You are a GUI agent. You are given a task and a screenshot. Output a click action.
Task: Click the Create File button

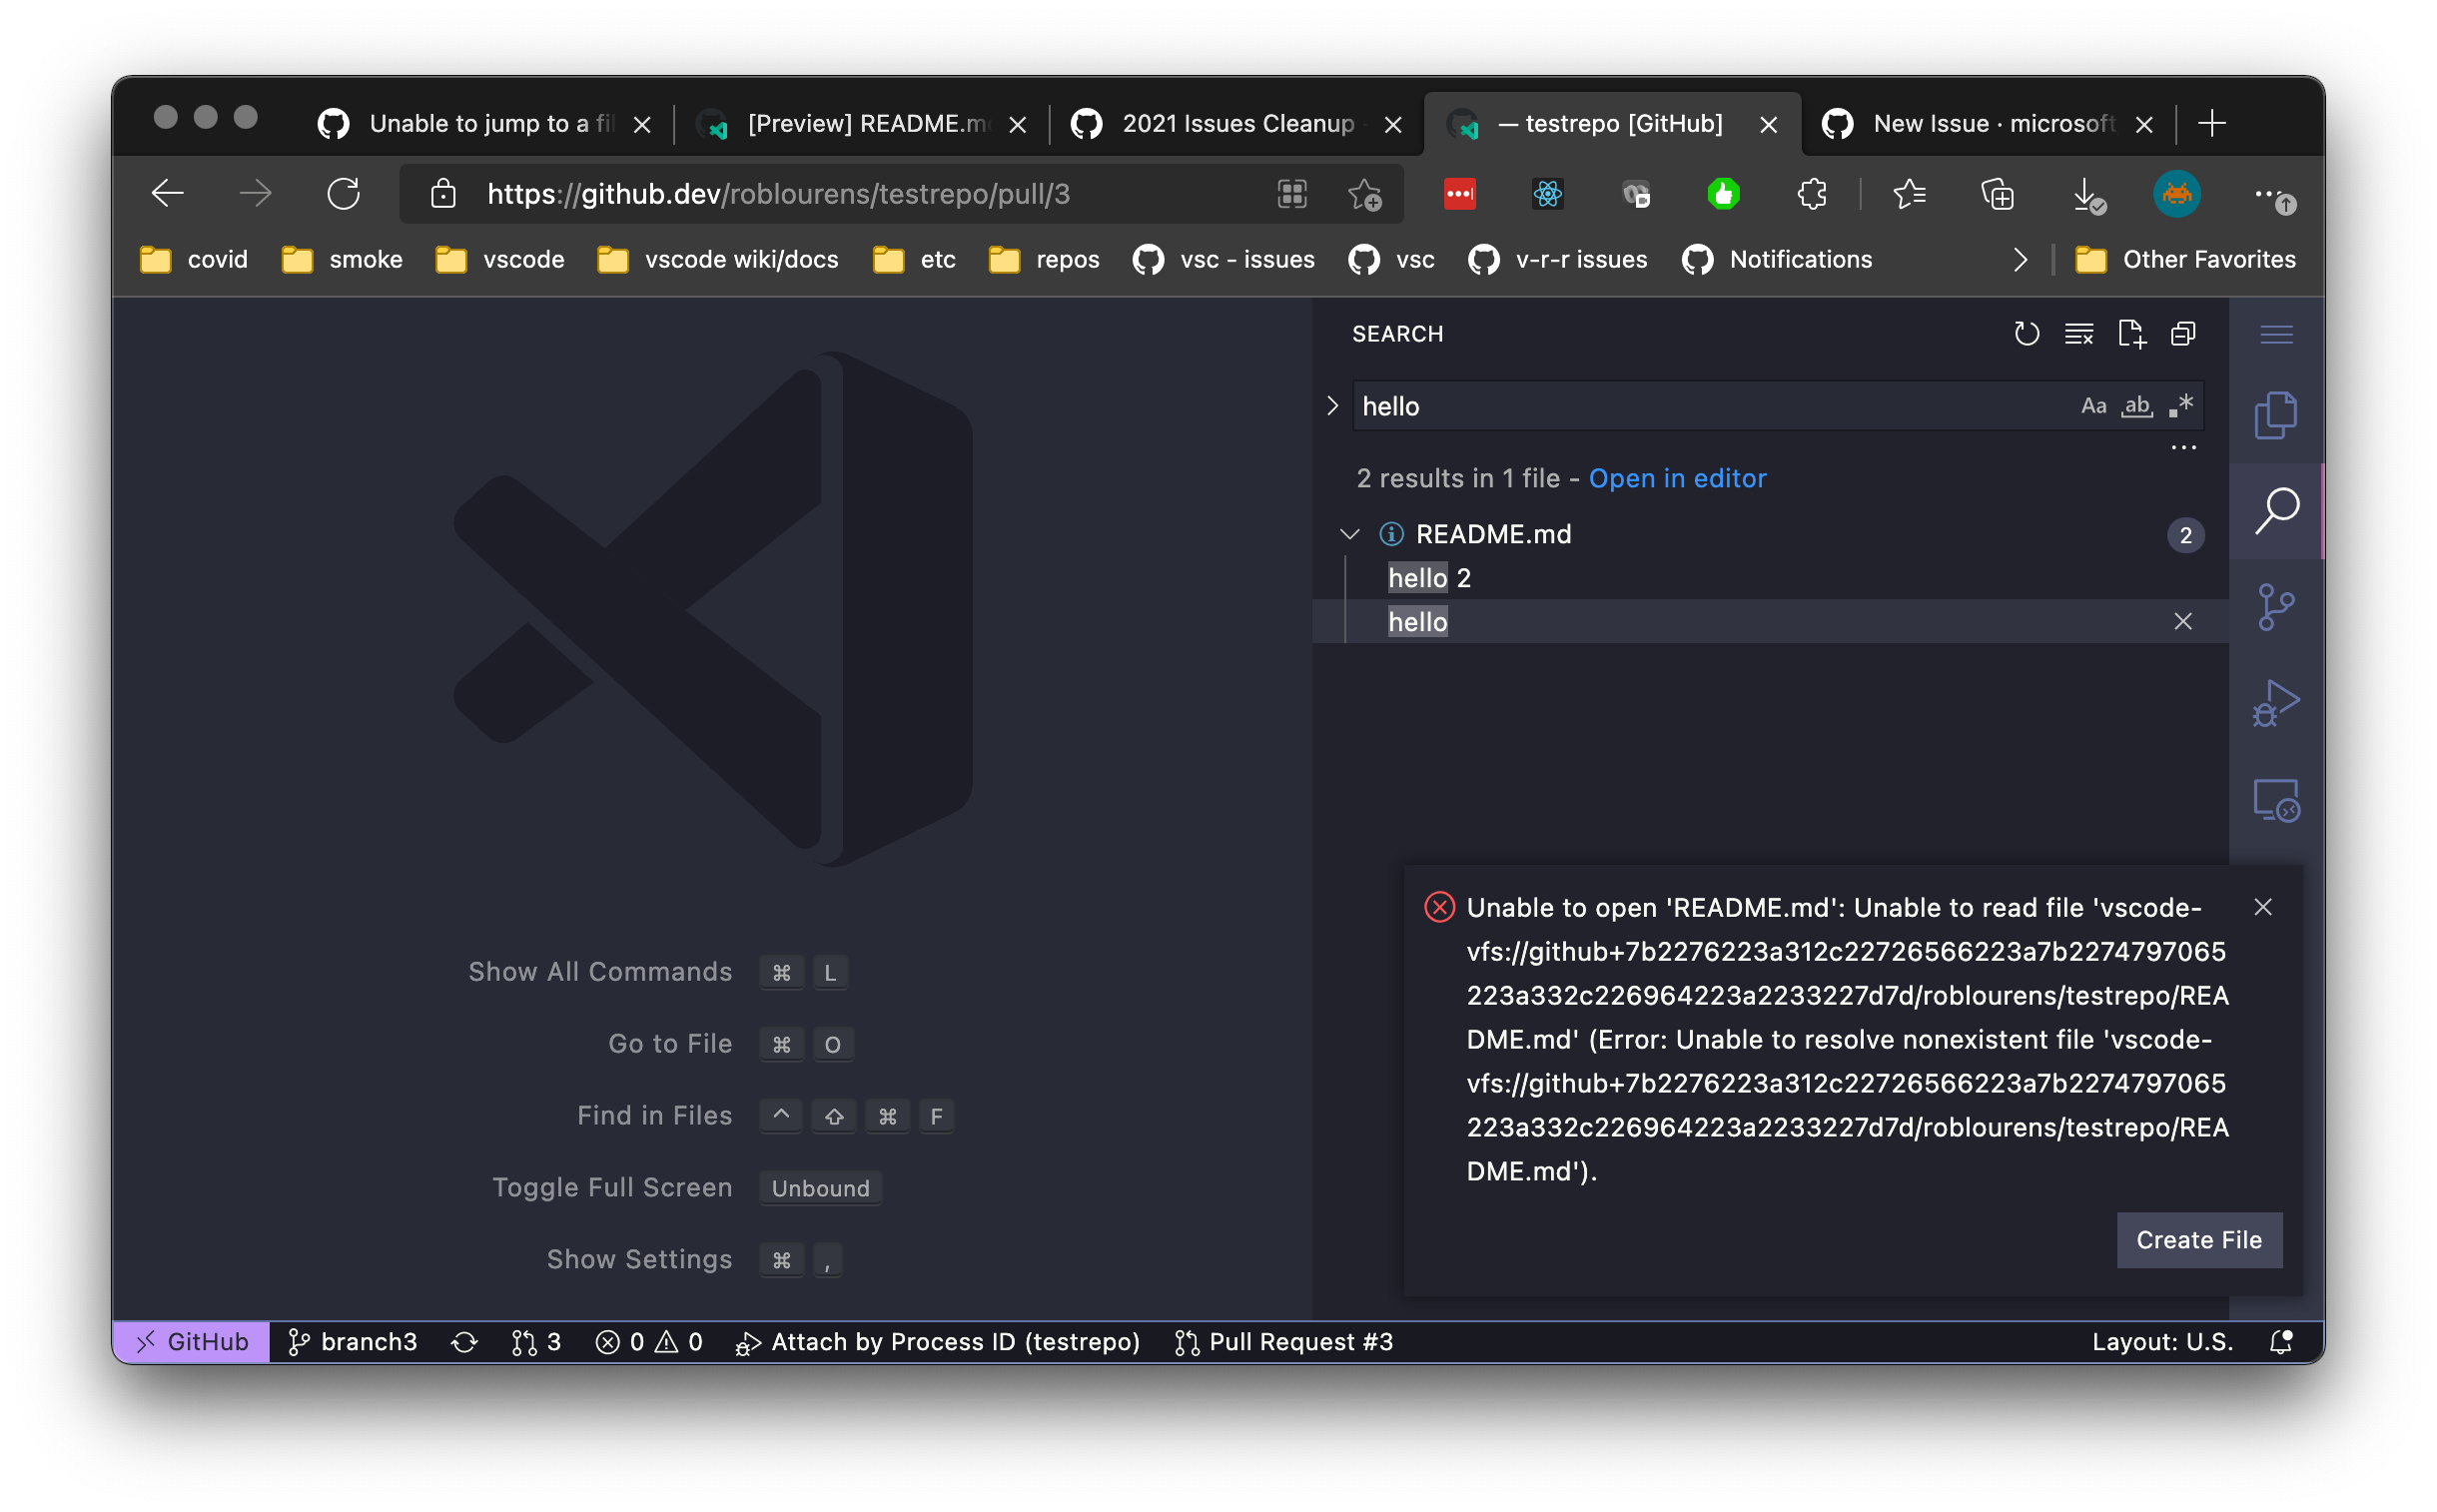2197,1239
